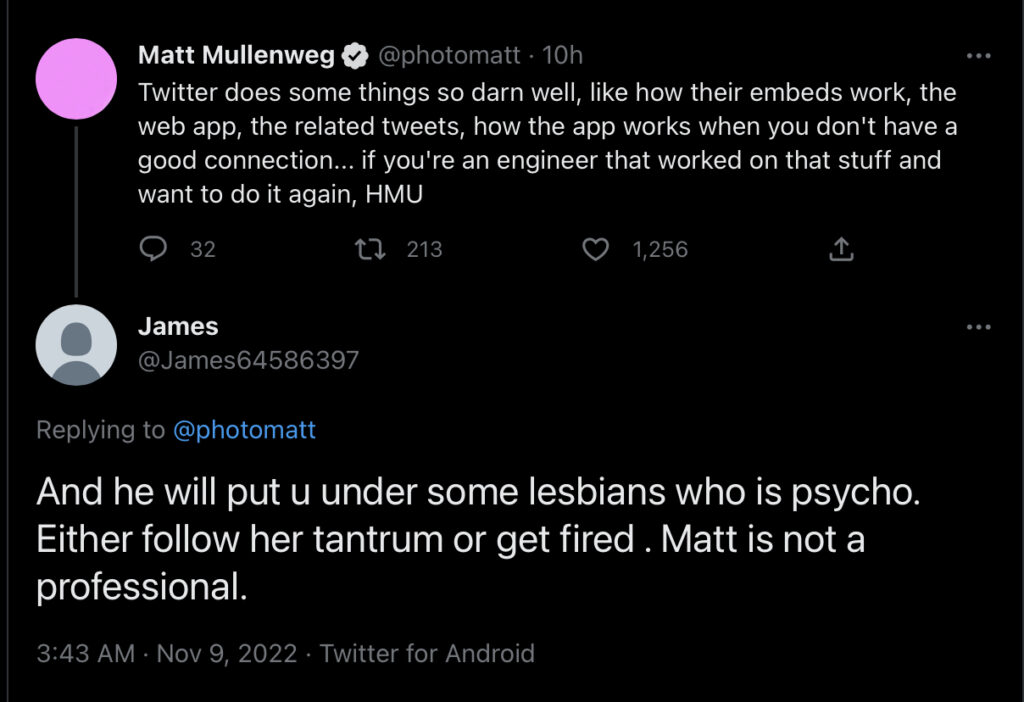Click the 3:43 AM · Nov 9, 2022 timestamp
The width and height of the screenshot is (1024, 702).
point(167,654)
